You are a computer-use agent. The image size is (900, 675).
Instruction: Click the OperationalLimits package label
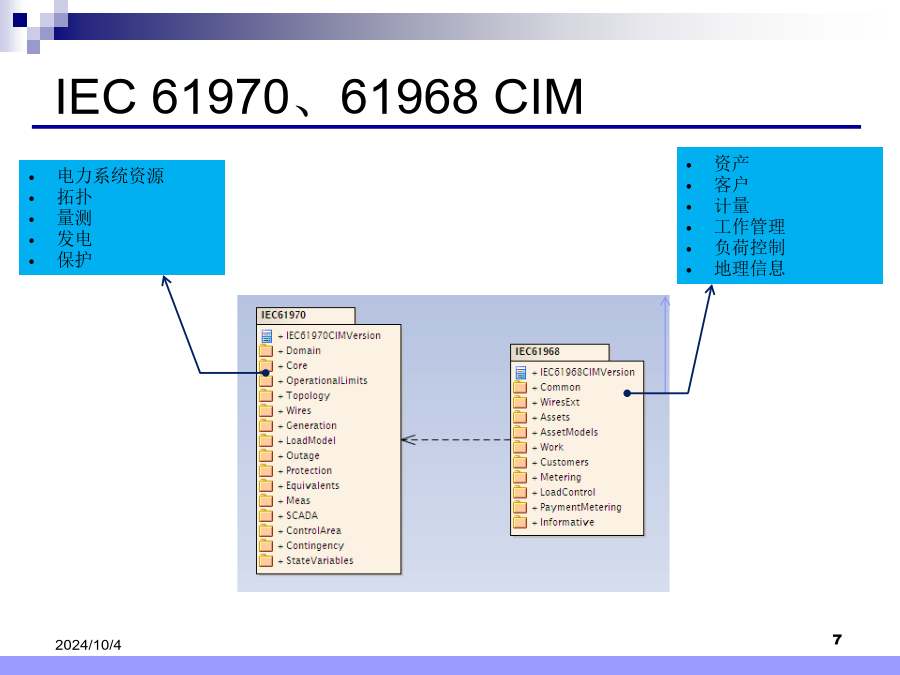[x=326, y=381]
